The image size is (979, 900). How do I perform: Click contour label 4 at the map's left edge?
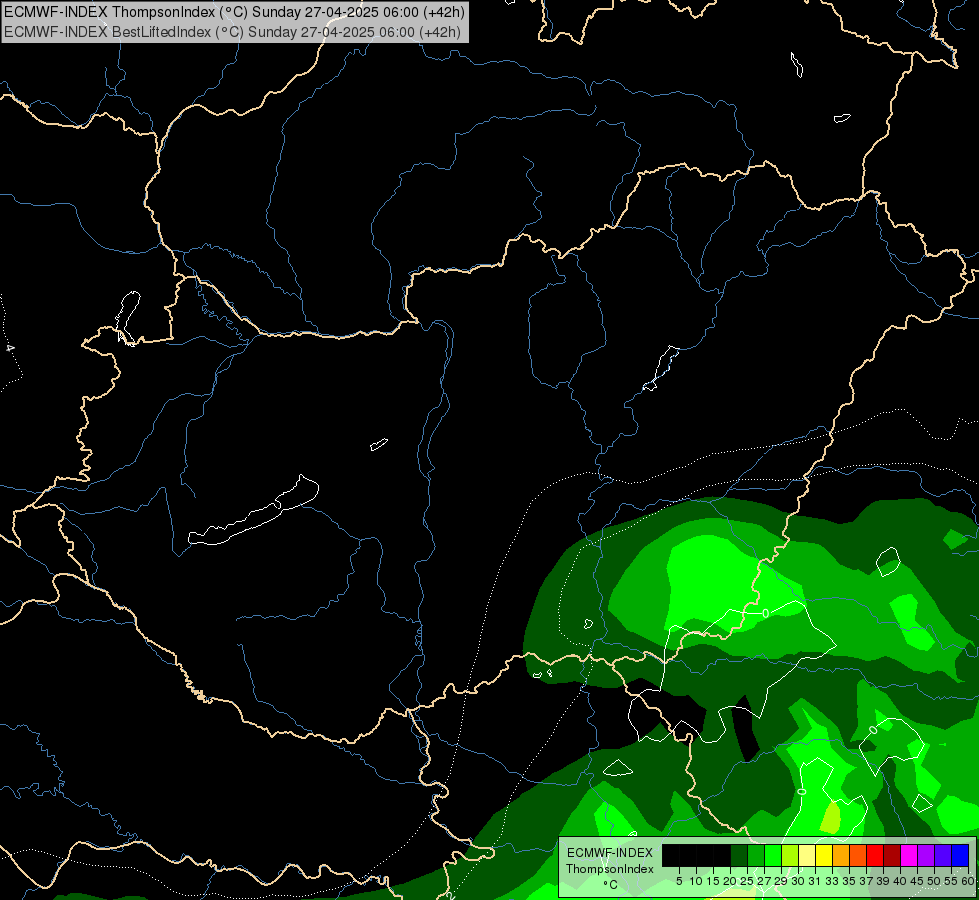(11, 348)
